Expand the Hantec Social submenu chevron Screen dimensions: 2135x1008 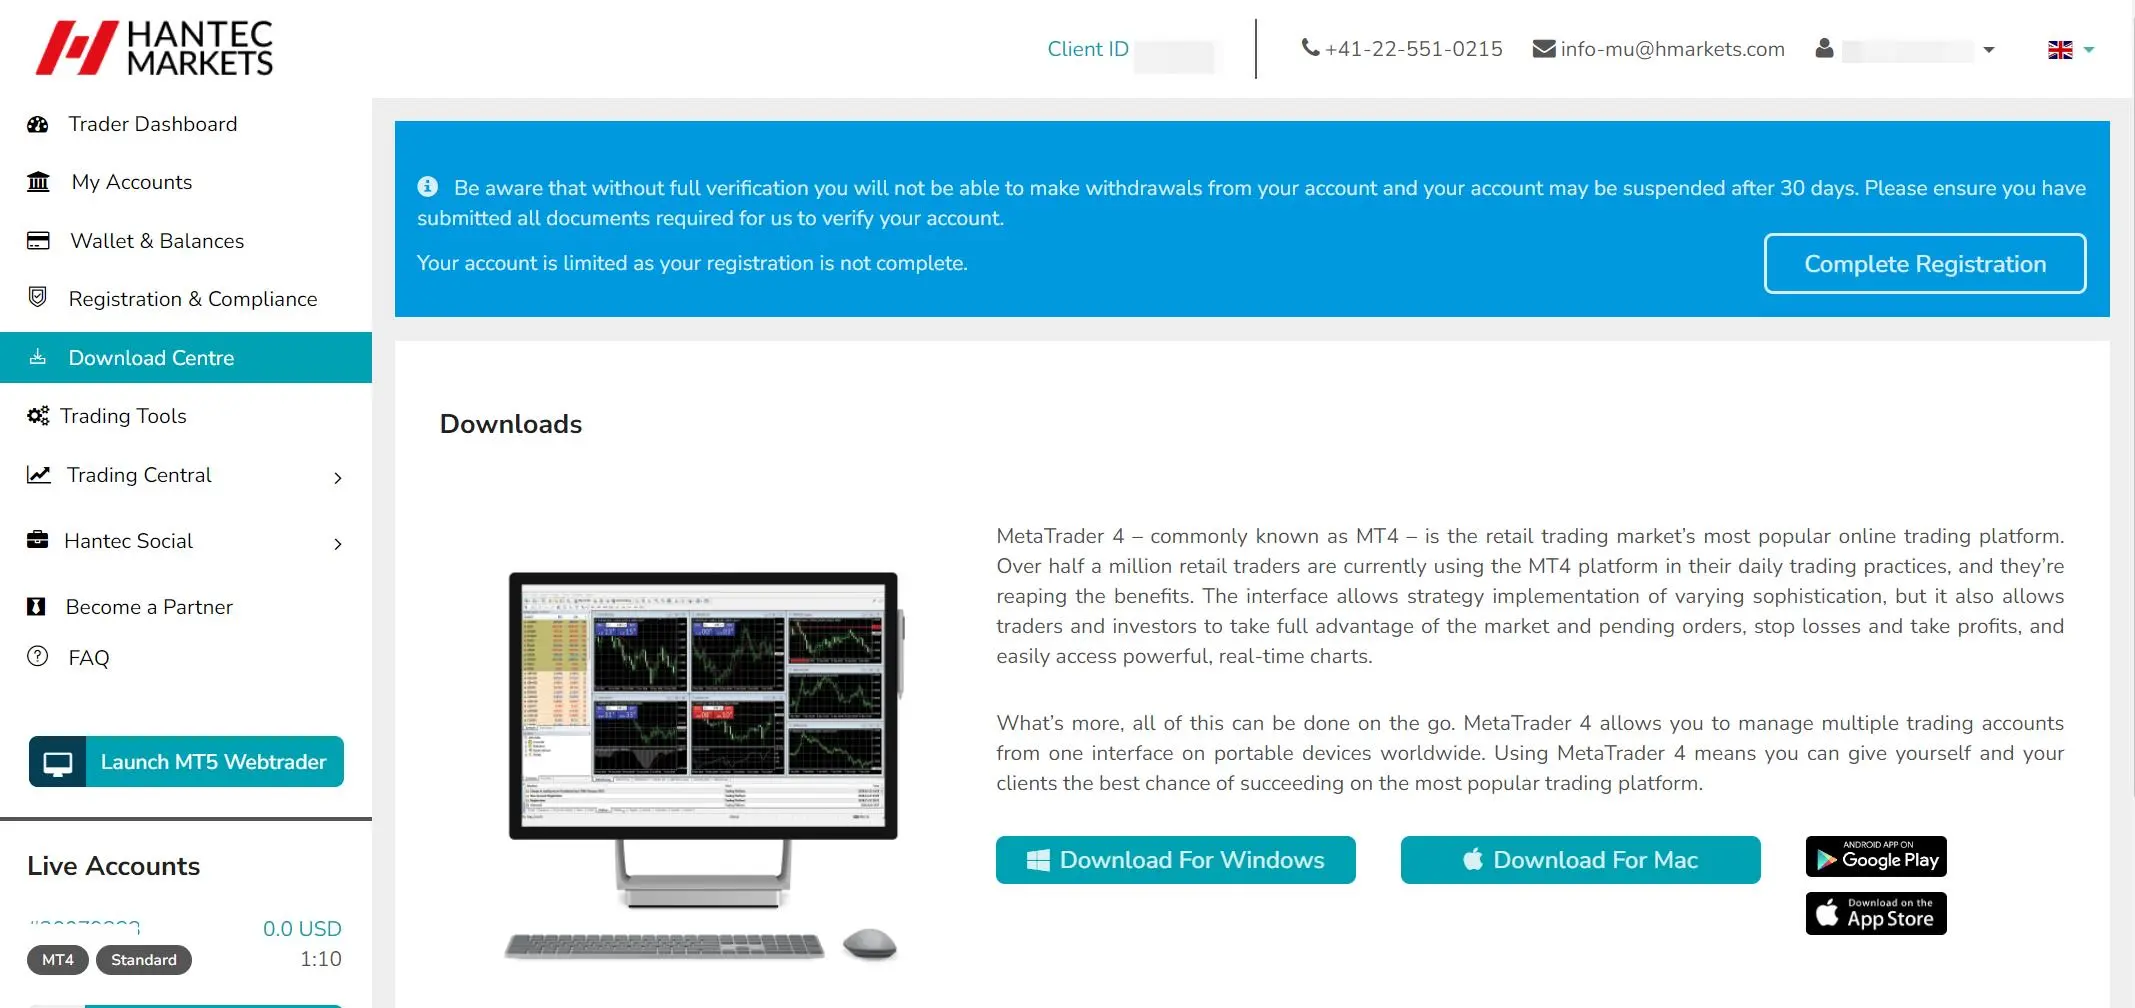pos(338,544)
